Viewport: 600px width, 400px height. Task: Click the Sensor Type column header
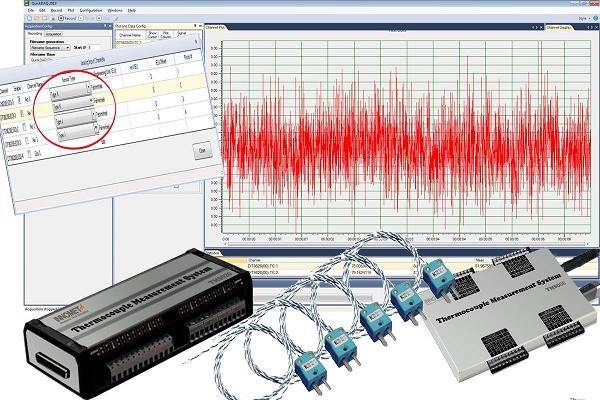point(68,79)
